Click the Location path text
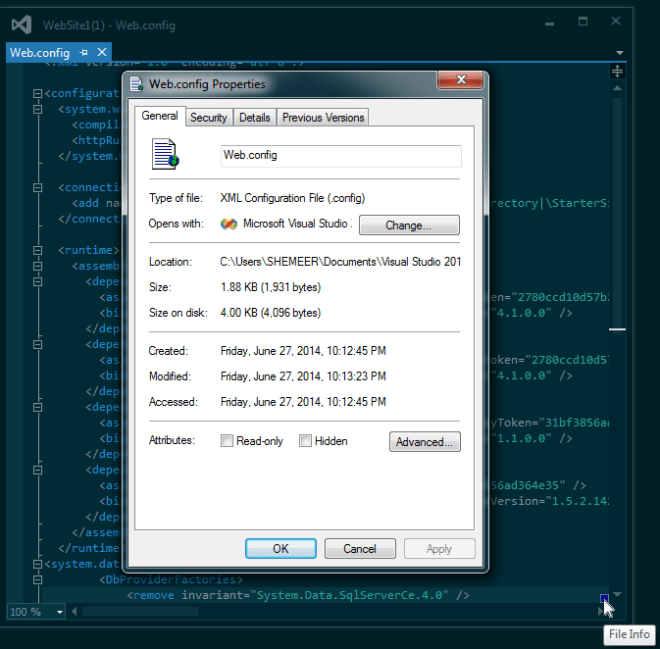Image resolution: width=660 pixels, height=649 pixels. click(x=340, y=262)
